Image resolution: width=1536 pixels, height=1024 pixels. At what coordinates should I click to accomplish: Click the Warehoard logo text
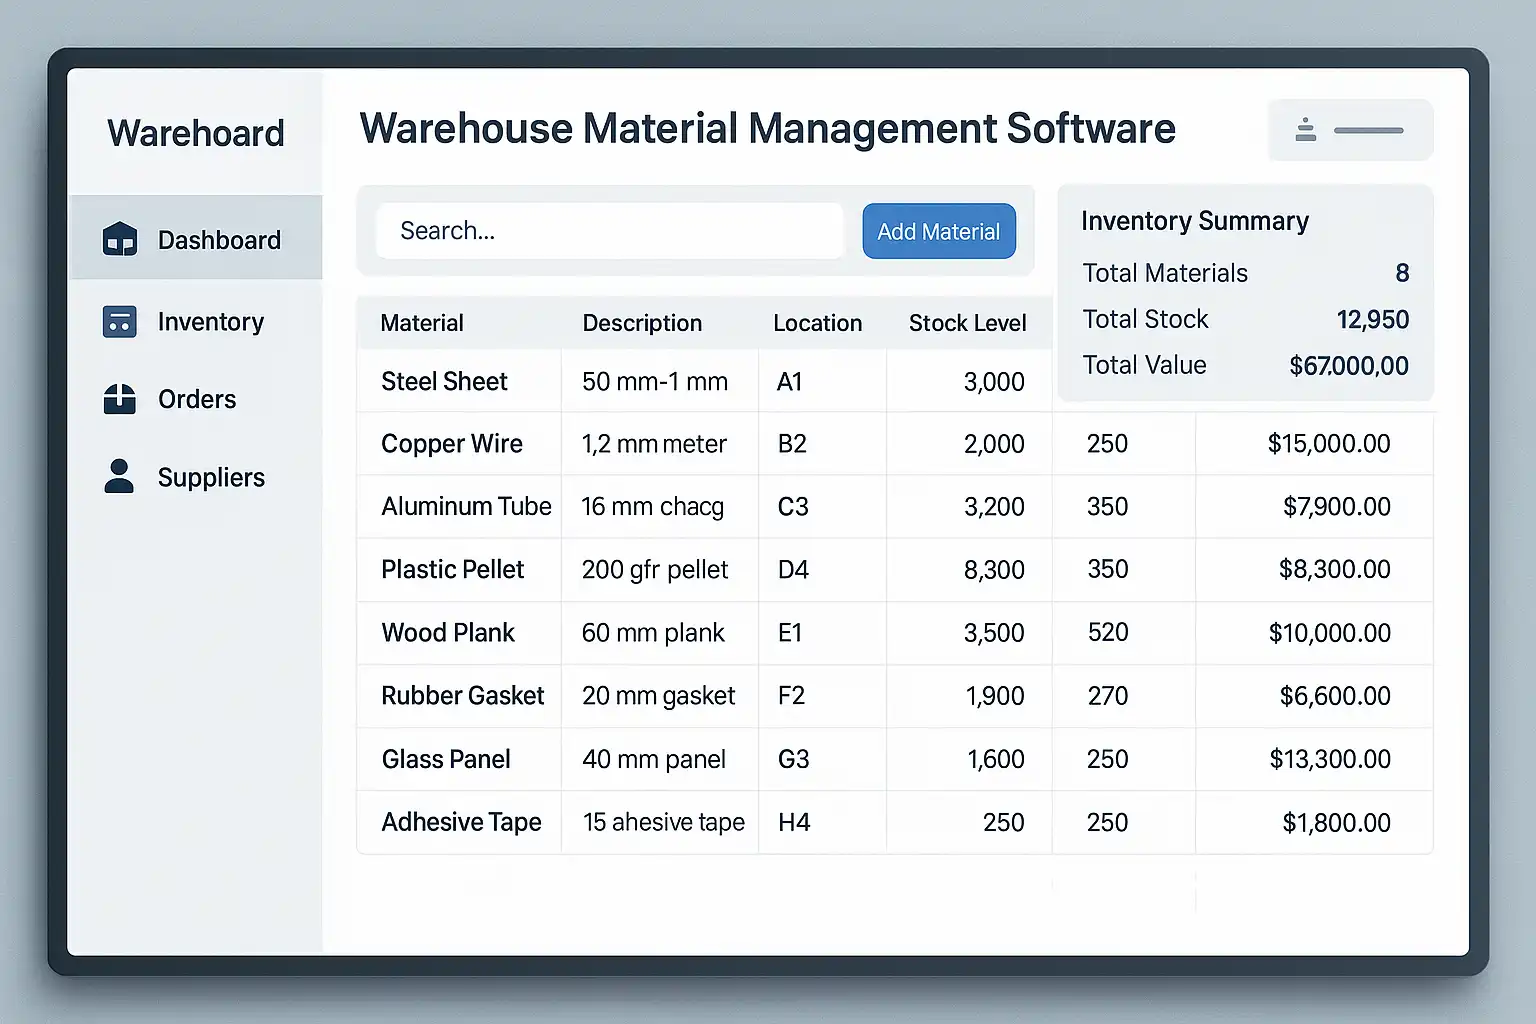[196, 133]
